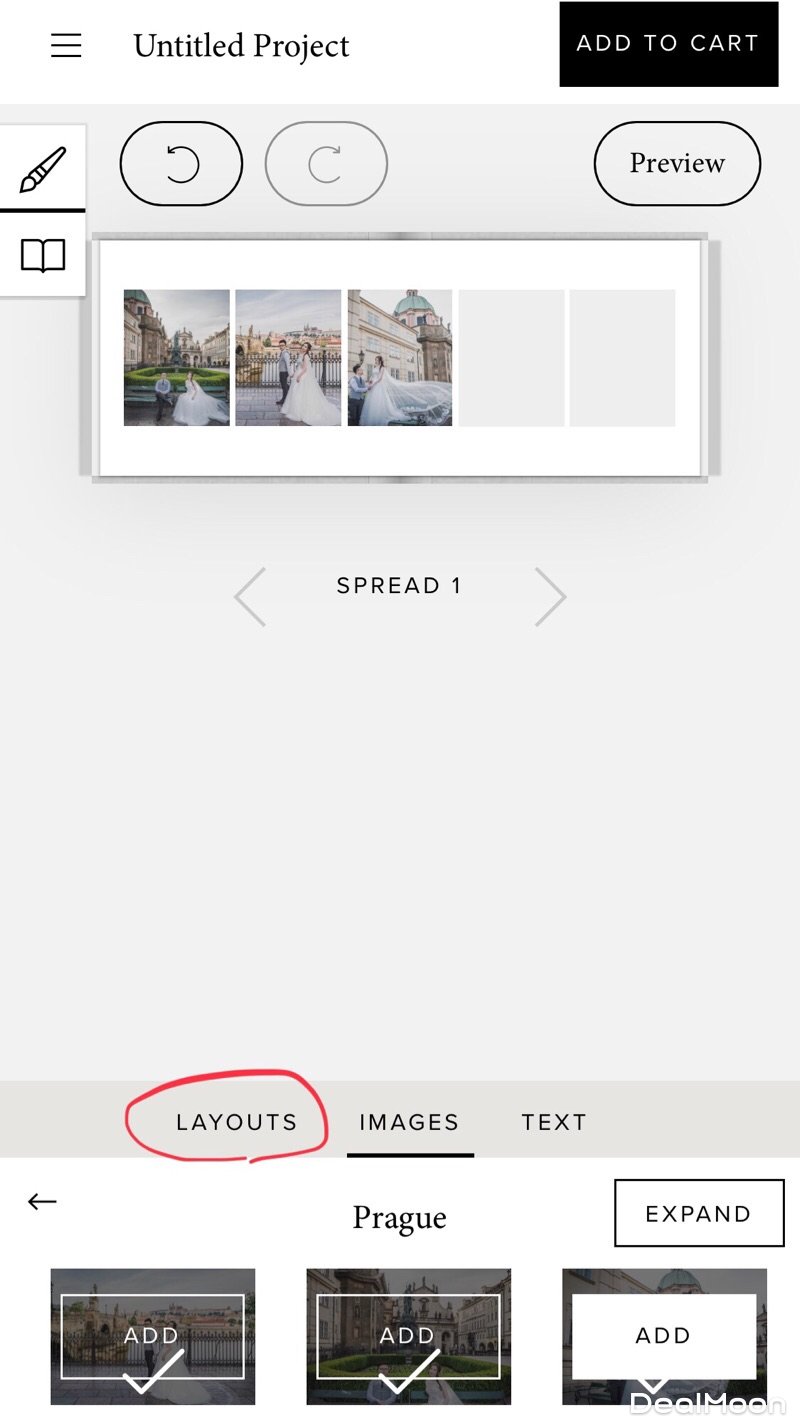Switch to the LAYOUTS tab
Image resolution: width=800 pixels, height=1428 pixels.
pos(237,1122)
